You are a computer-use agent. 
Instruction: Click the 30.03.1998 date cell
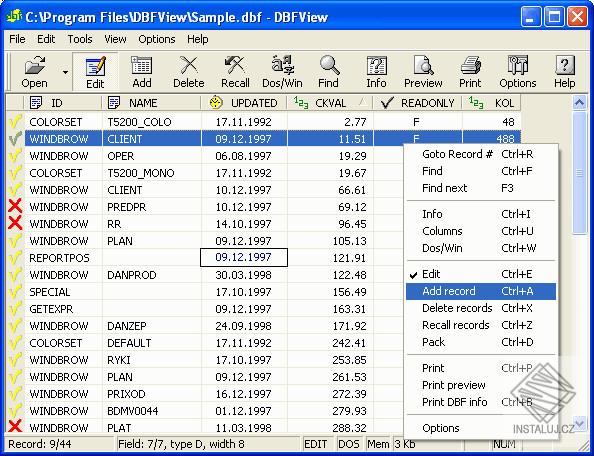tap(244, 275)
